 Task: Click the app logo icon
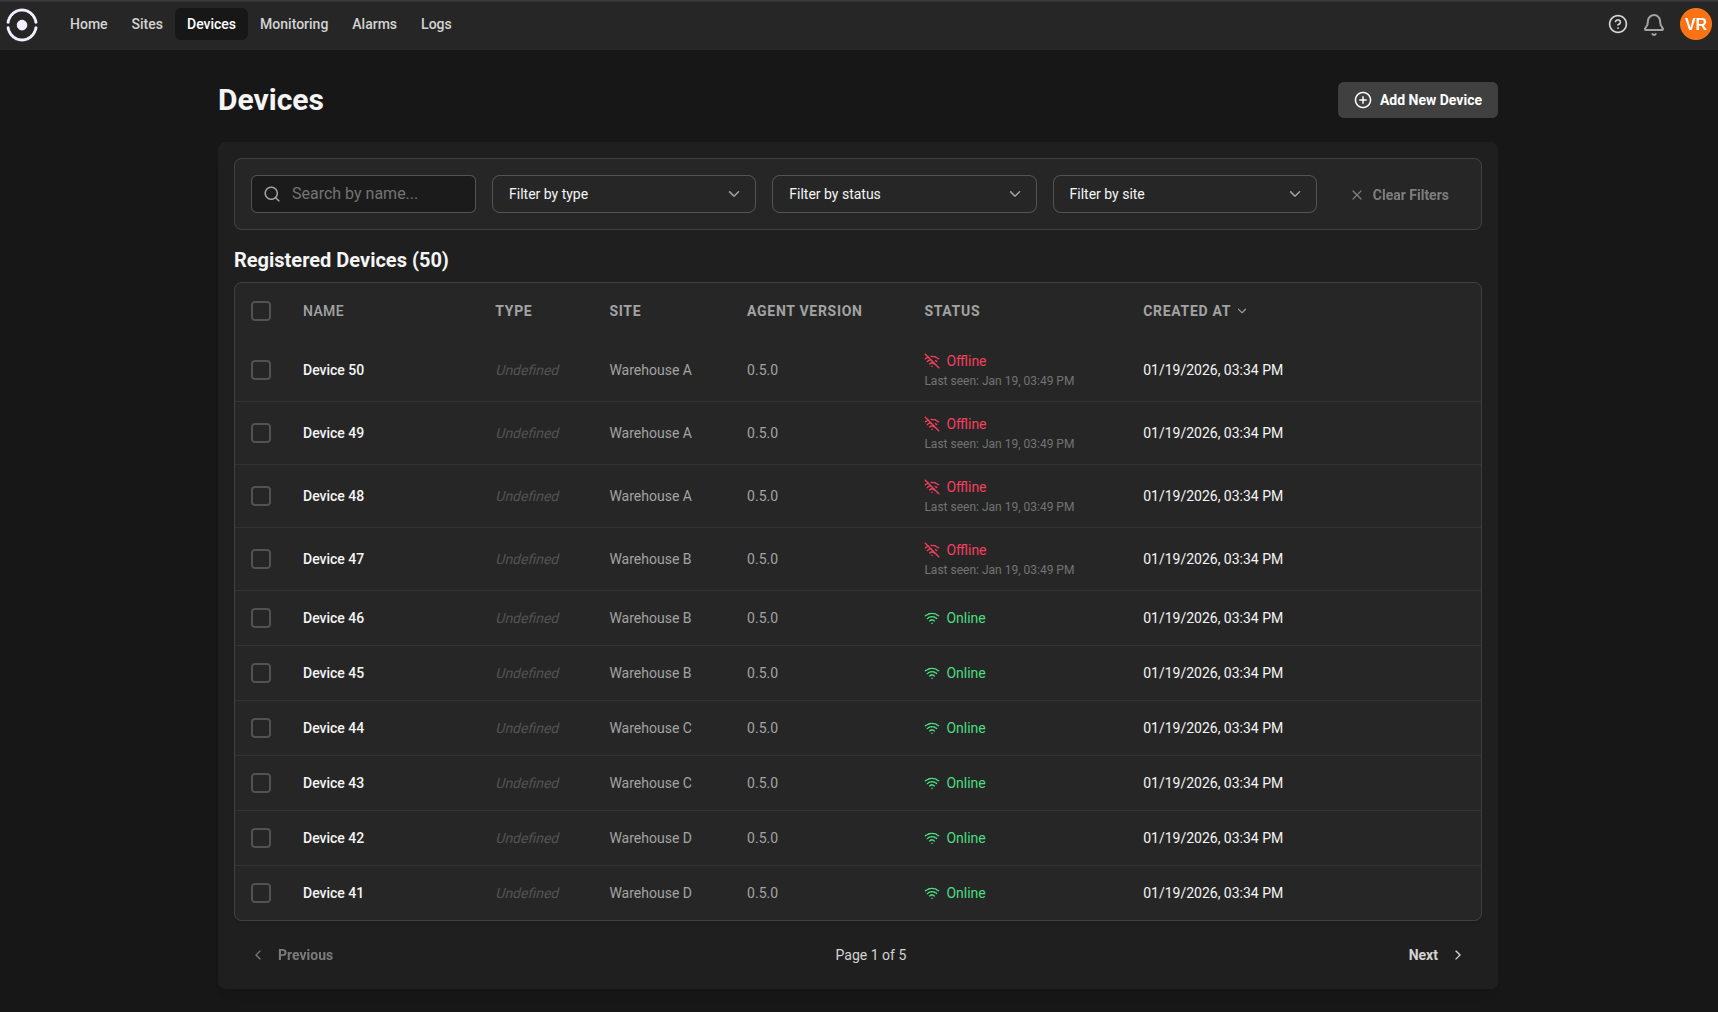[22, 24]
